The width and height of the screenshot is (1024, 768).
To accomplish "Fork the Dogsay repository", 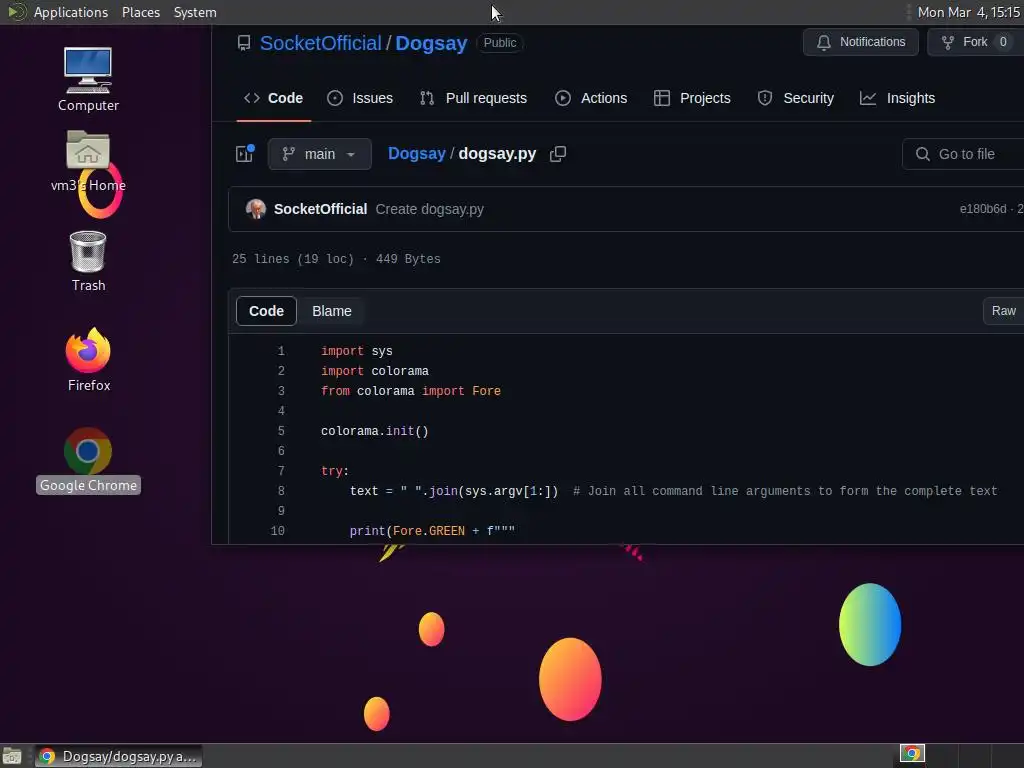I will (x=976, y=42).
